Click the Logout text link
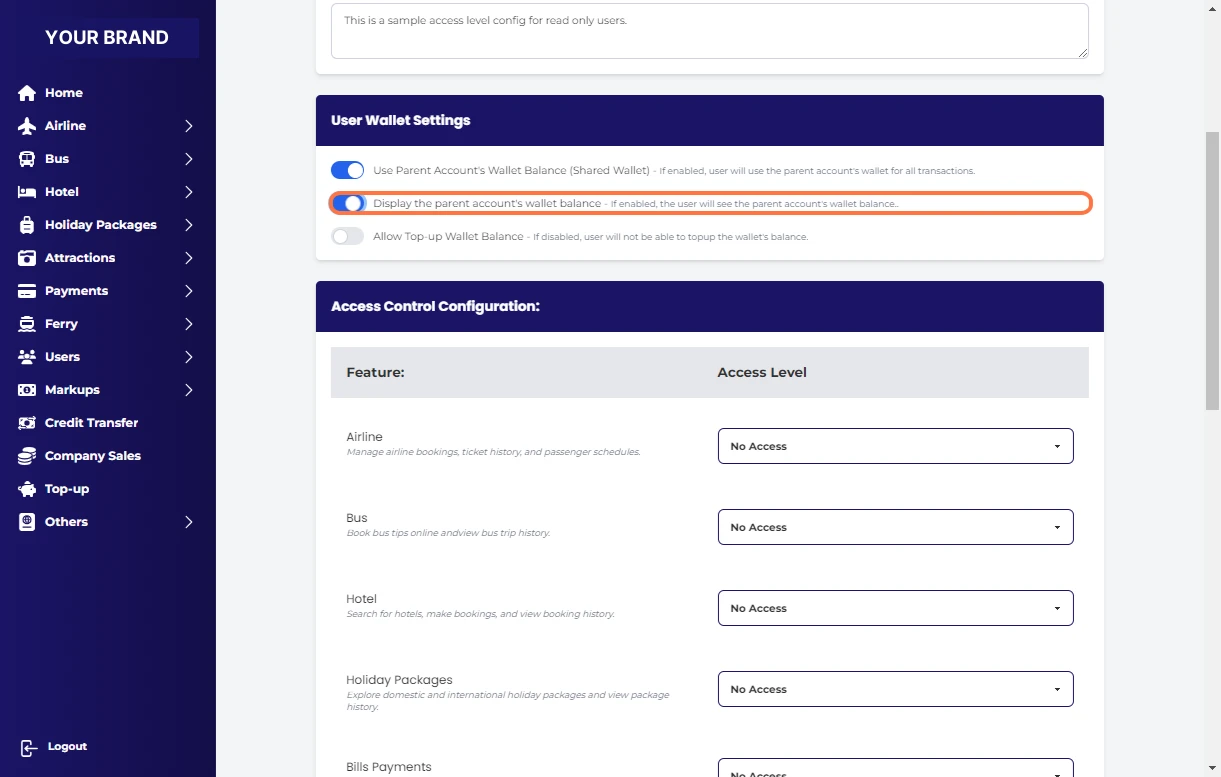1221x777 pixels. 67,747
